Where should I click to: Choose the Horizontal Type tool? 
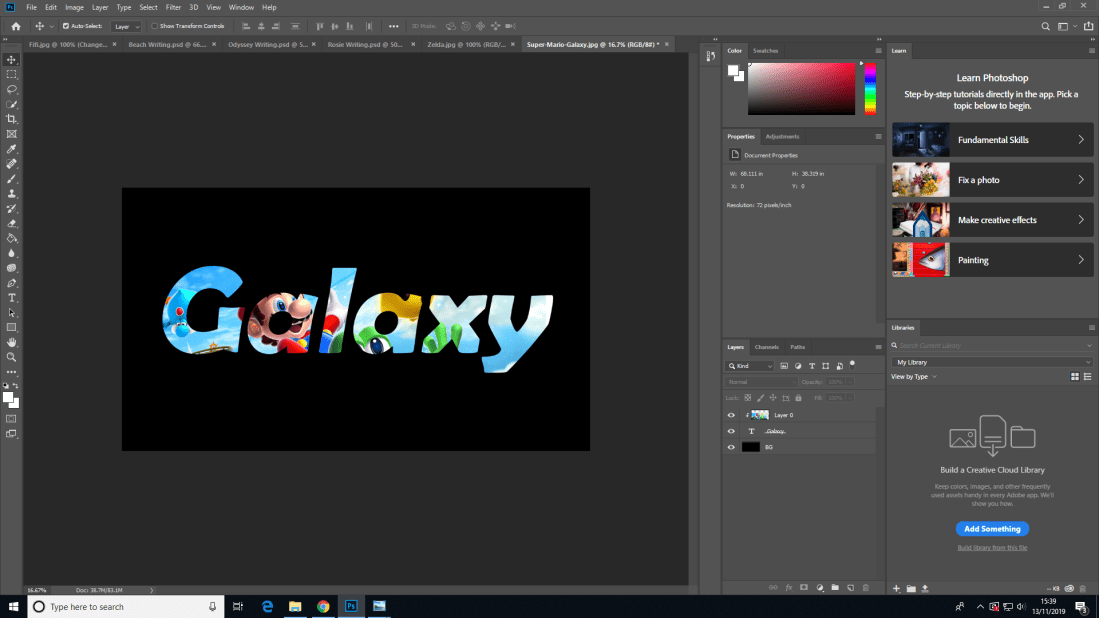tap(12, 298)
